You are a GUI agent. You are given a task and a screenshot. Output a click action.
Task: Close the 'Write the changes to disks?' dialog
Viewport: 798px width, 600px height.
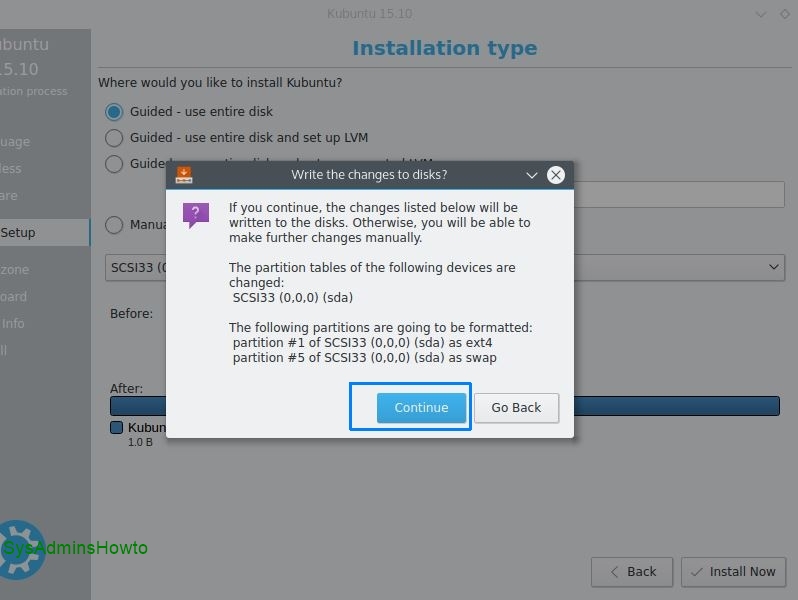point(556,175)
